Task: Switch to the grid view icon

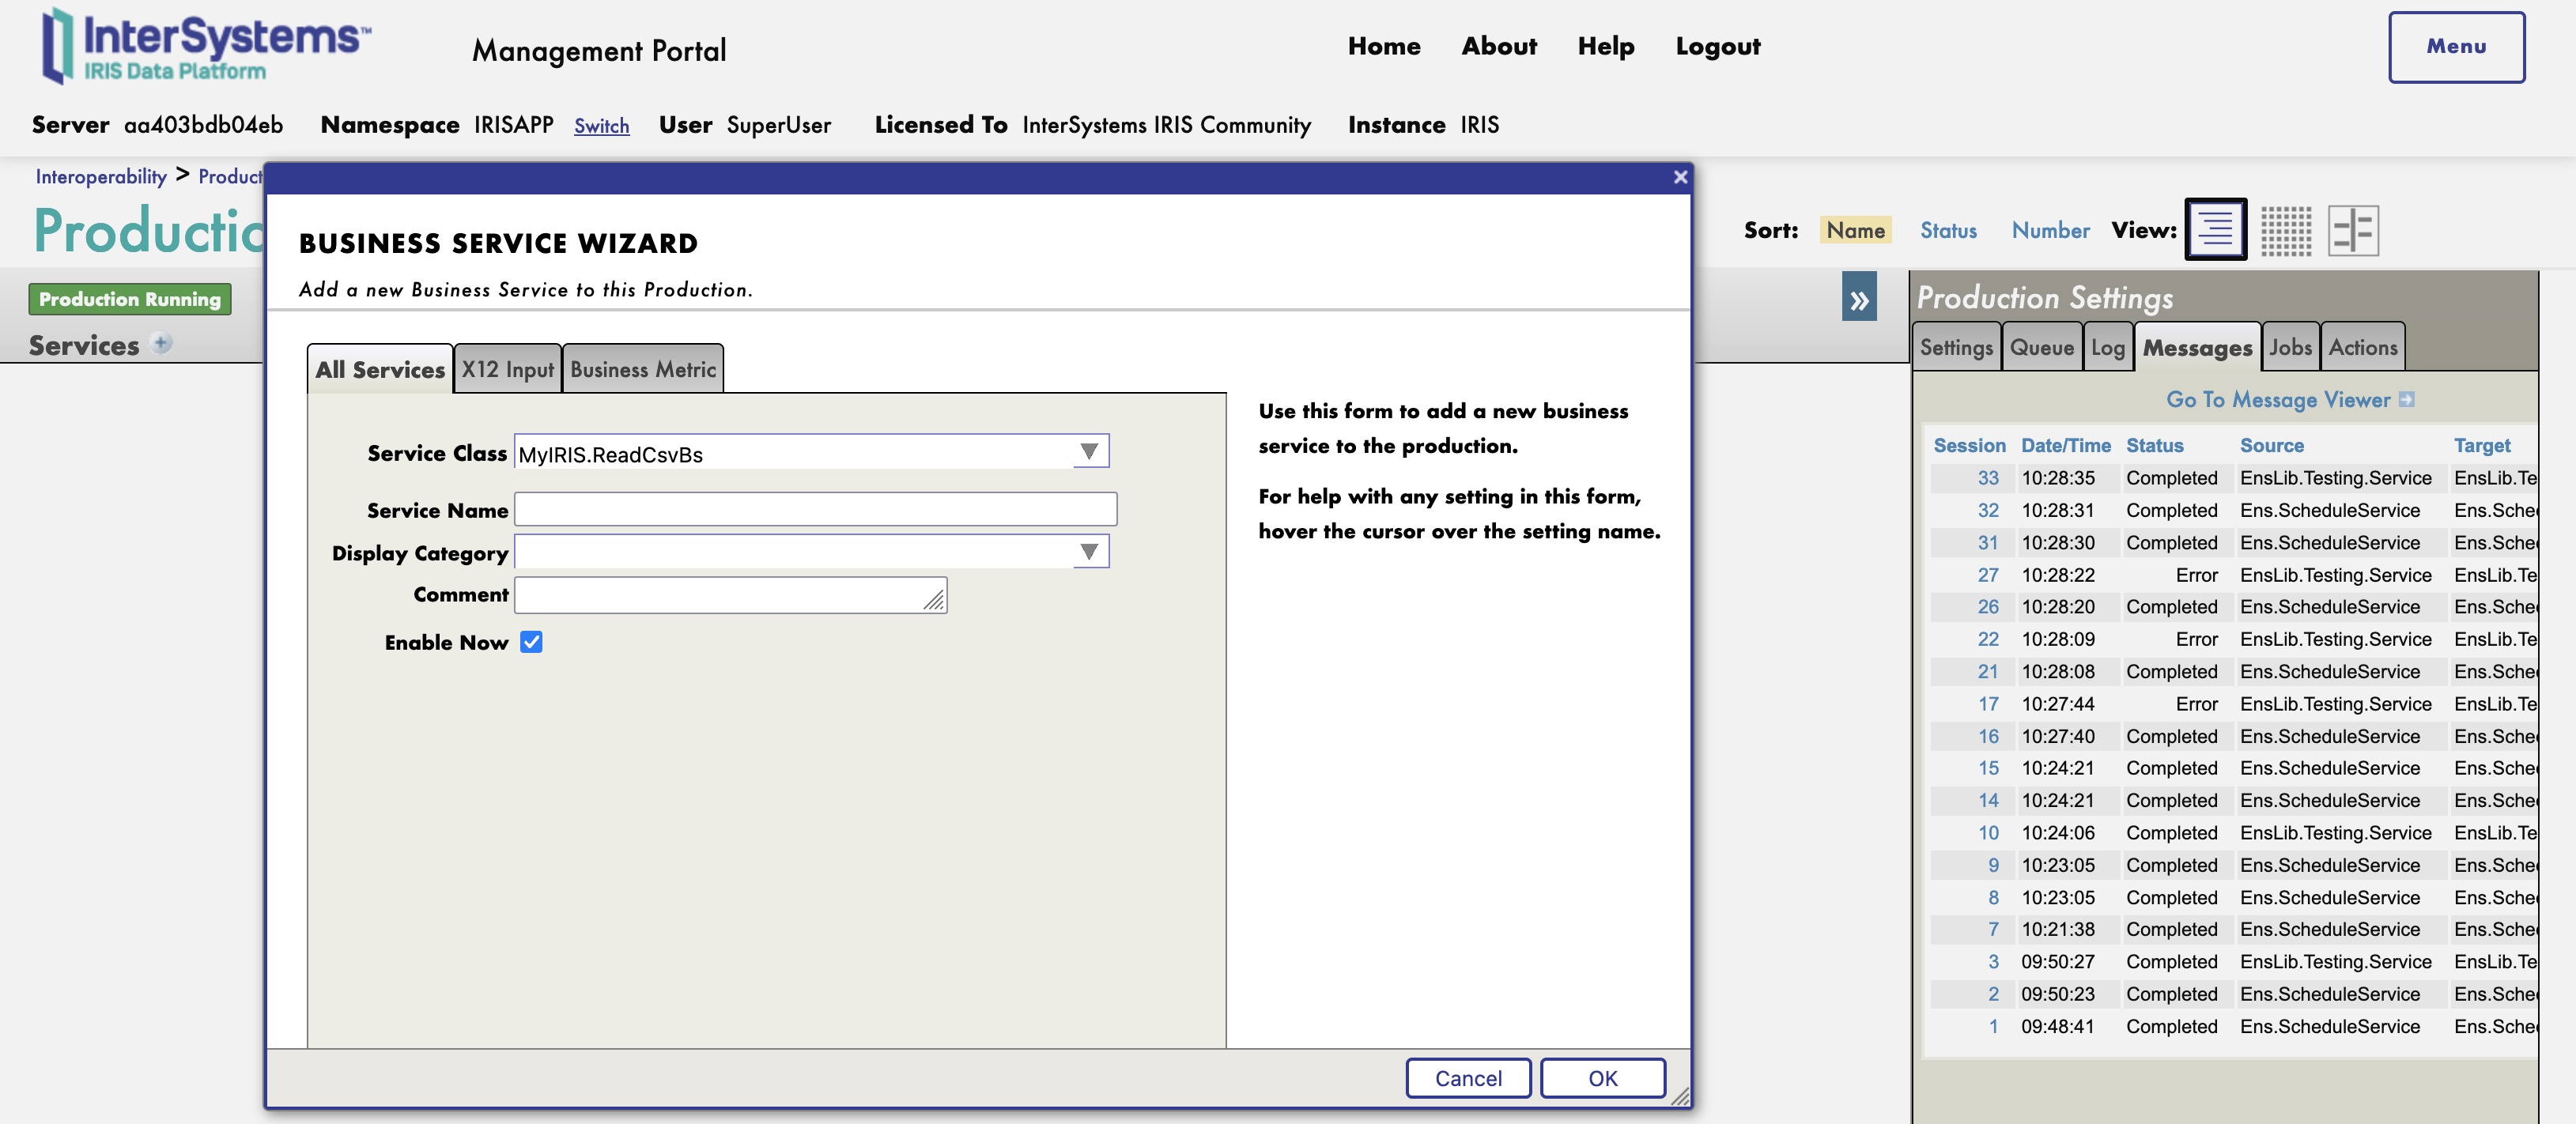Action: pos(2286,230)
